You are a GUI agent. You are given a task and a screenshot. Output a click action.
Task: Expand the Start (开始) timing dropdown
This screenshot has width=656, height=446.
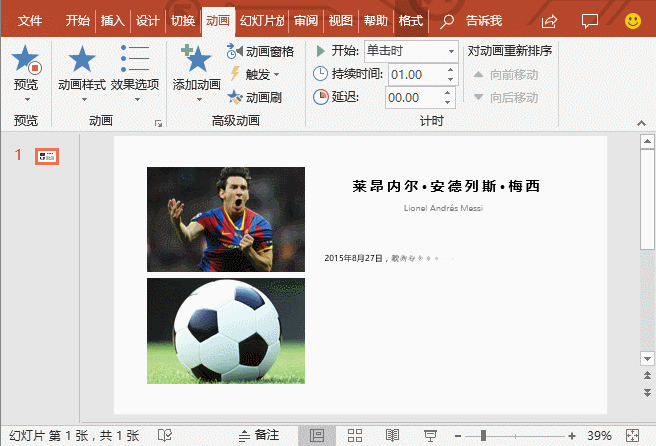[x=451, y=51]
